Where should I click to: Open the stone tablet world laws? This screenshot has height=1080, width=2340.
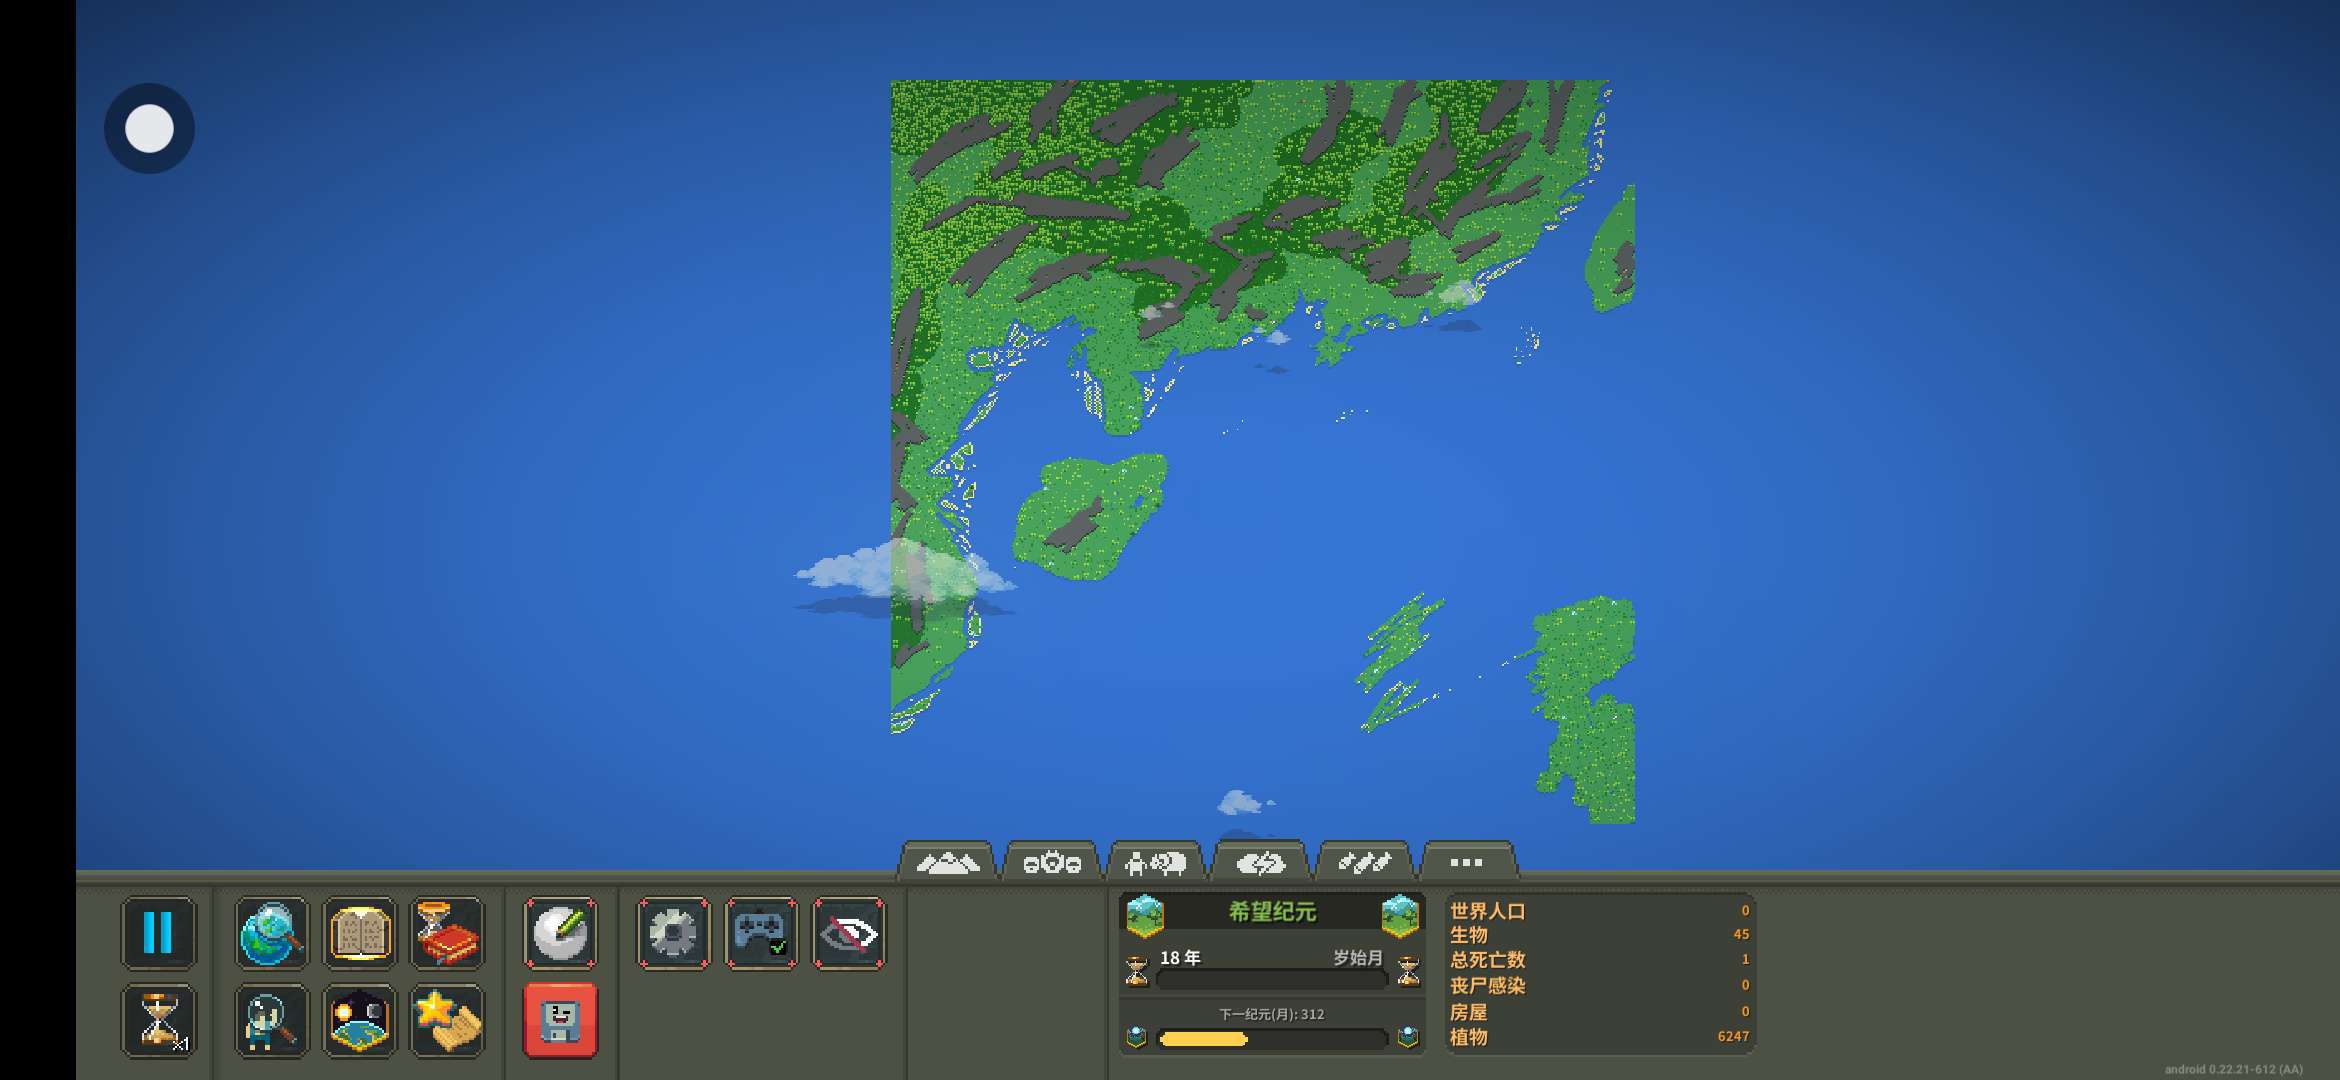[359, 933]
